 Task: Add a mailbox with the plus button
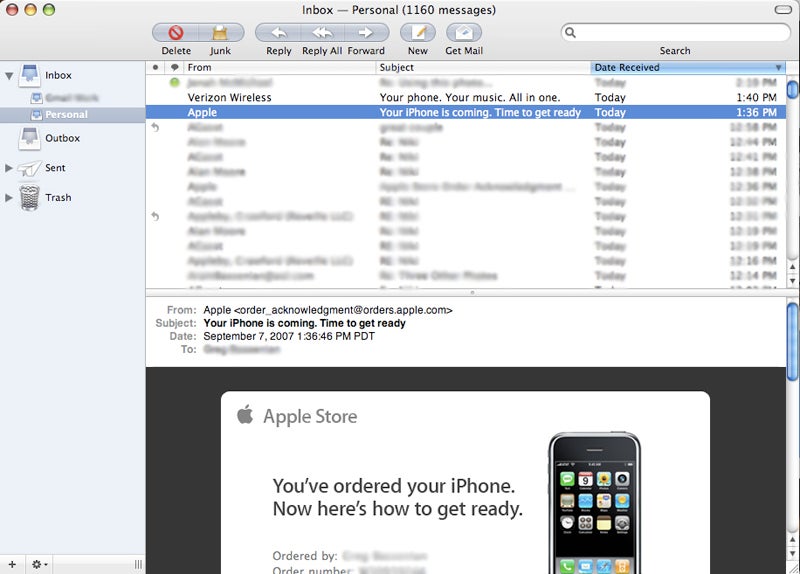(x=12, y=564)
